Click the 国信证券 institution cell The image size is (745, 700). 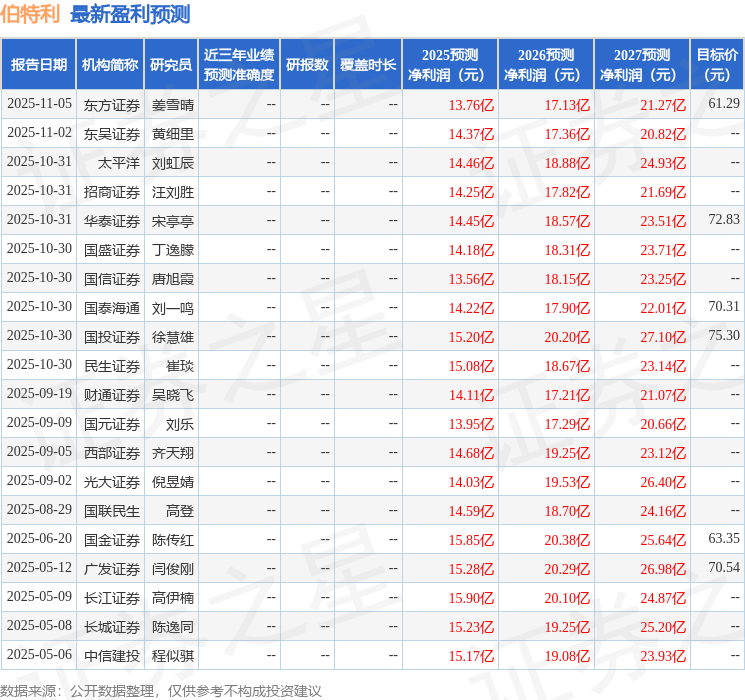[x=112, y=279]
